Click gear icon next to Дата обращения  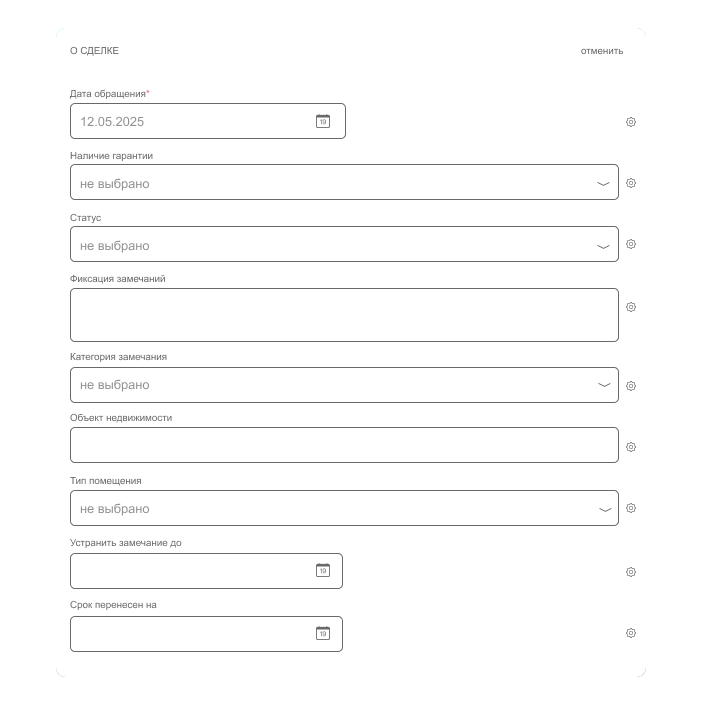click(x=631, y=122)
